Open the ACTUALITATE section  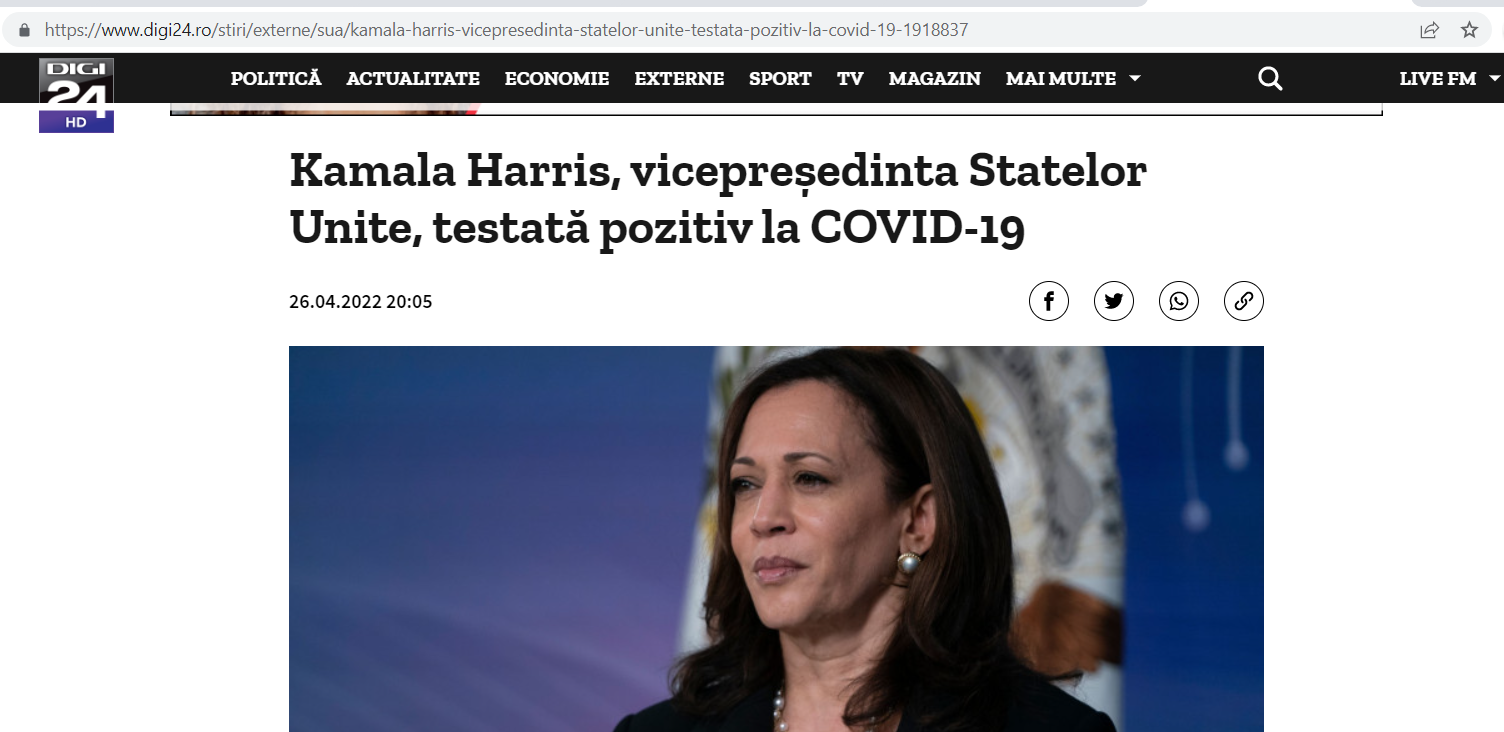pos(413,78)
